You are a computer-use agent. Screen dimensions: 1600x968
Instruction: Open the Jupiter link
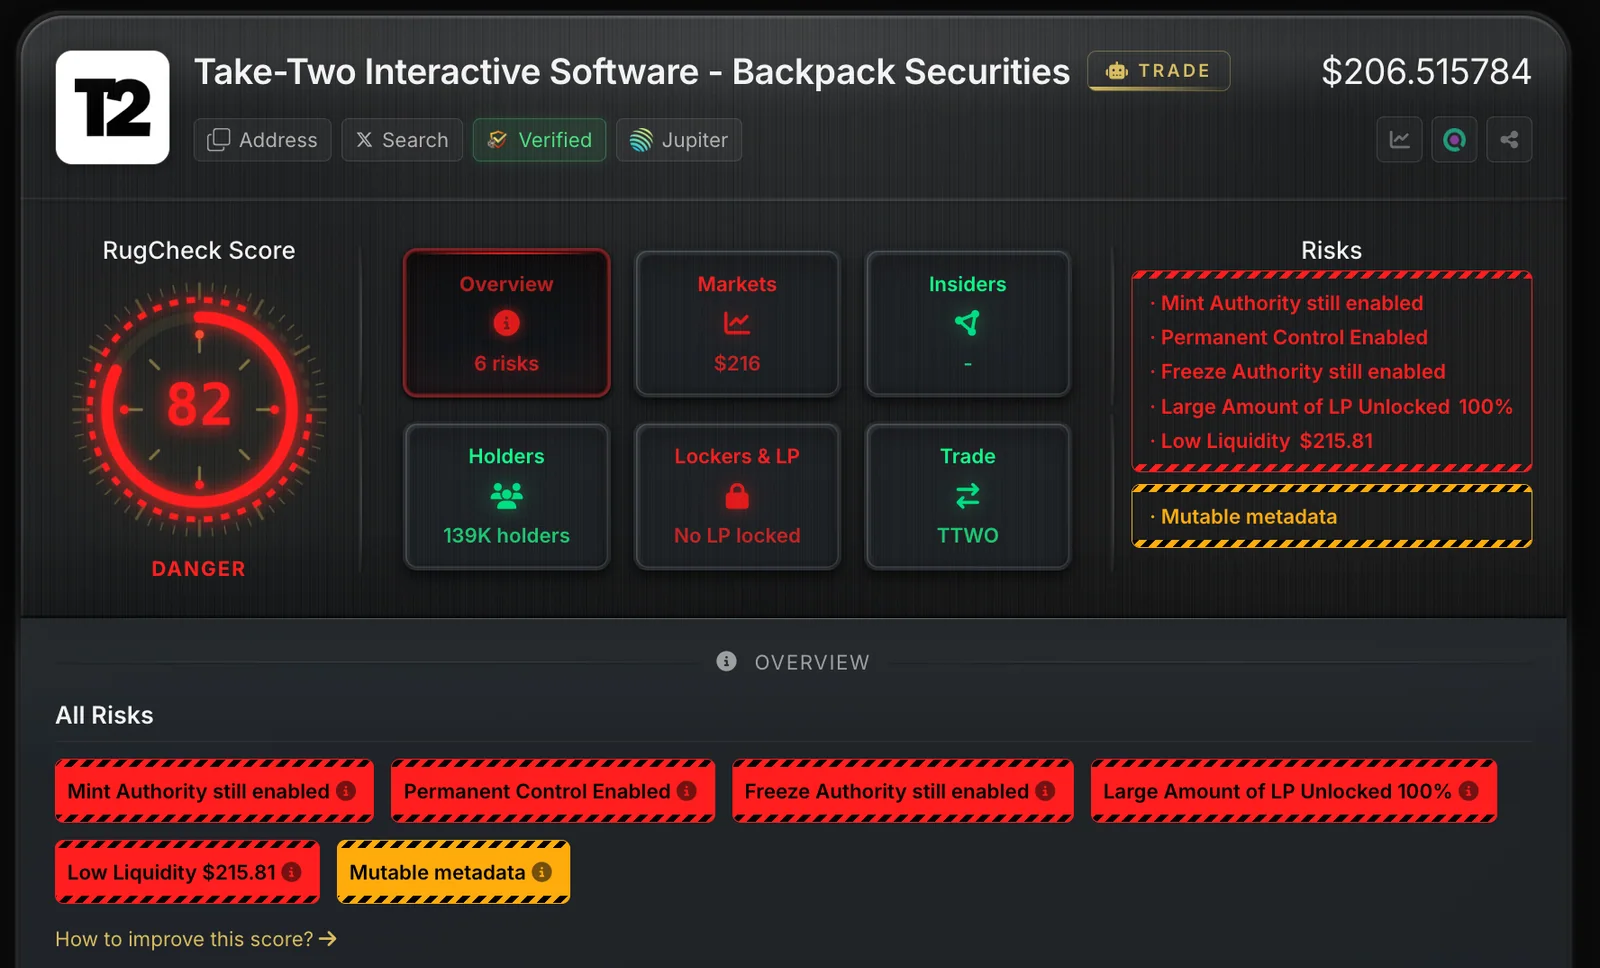(x=679, y=140)
